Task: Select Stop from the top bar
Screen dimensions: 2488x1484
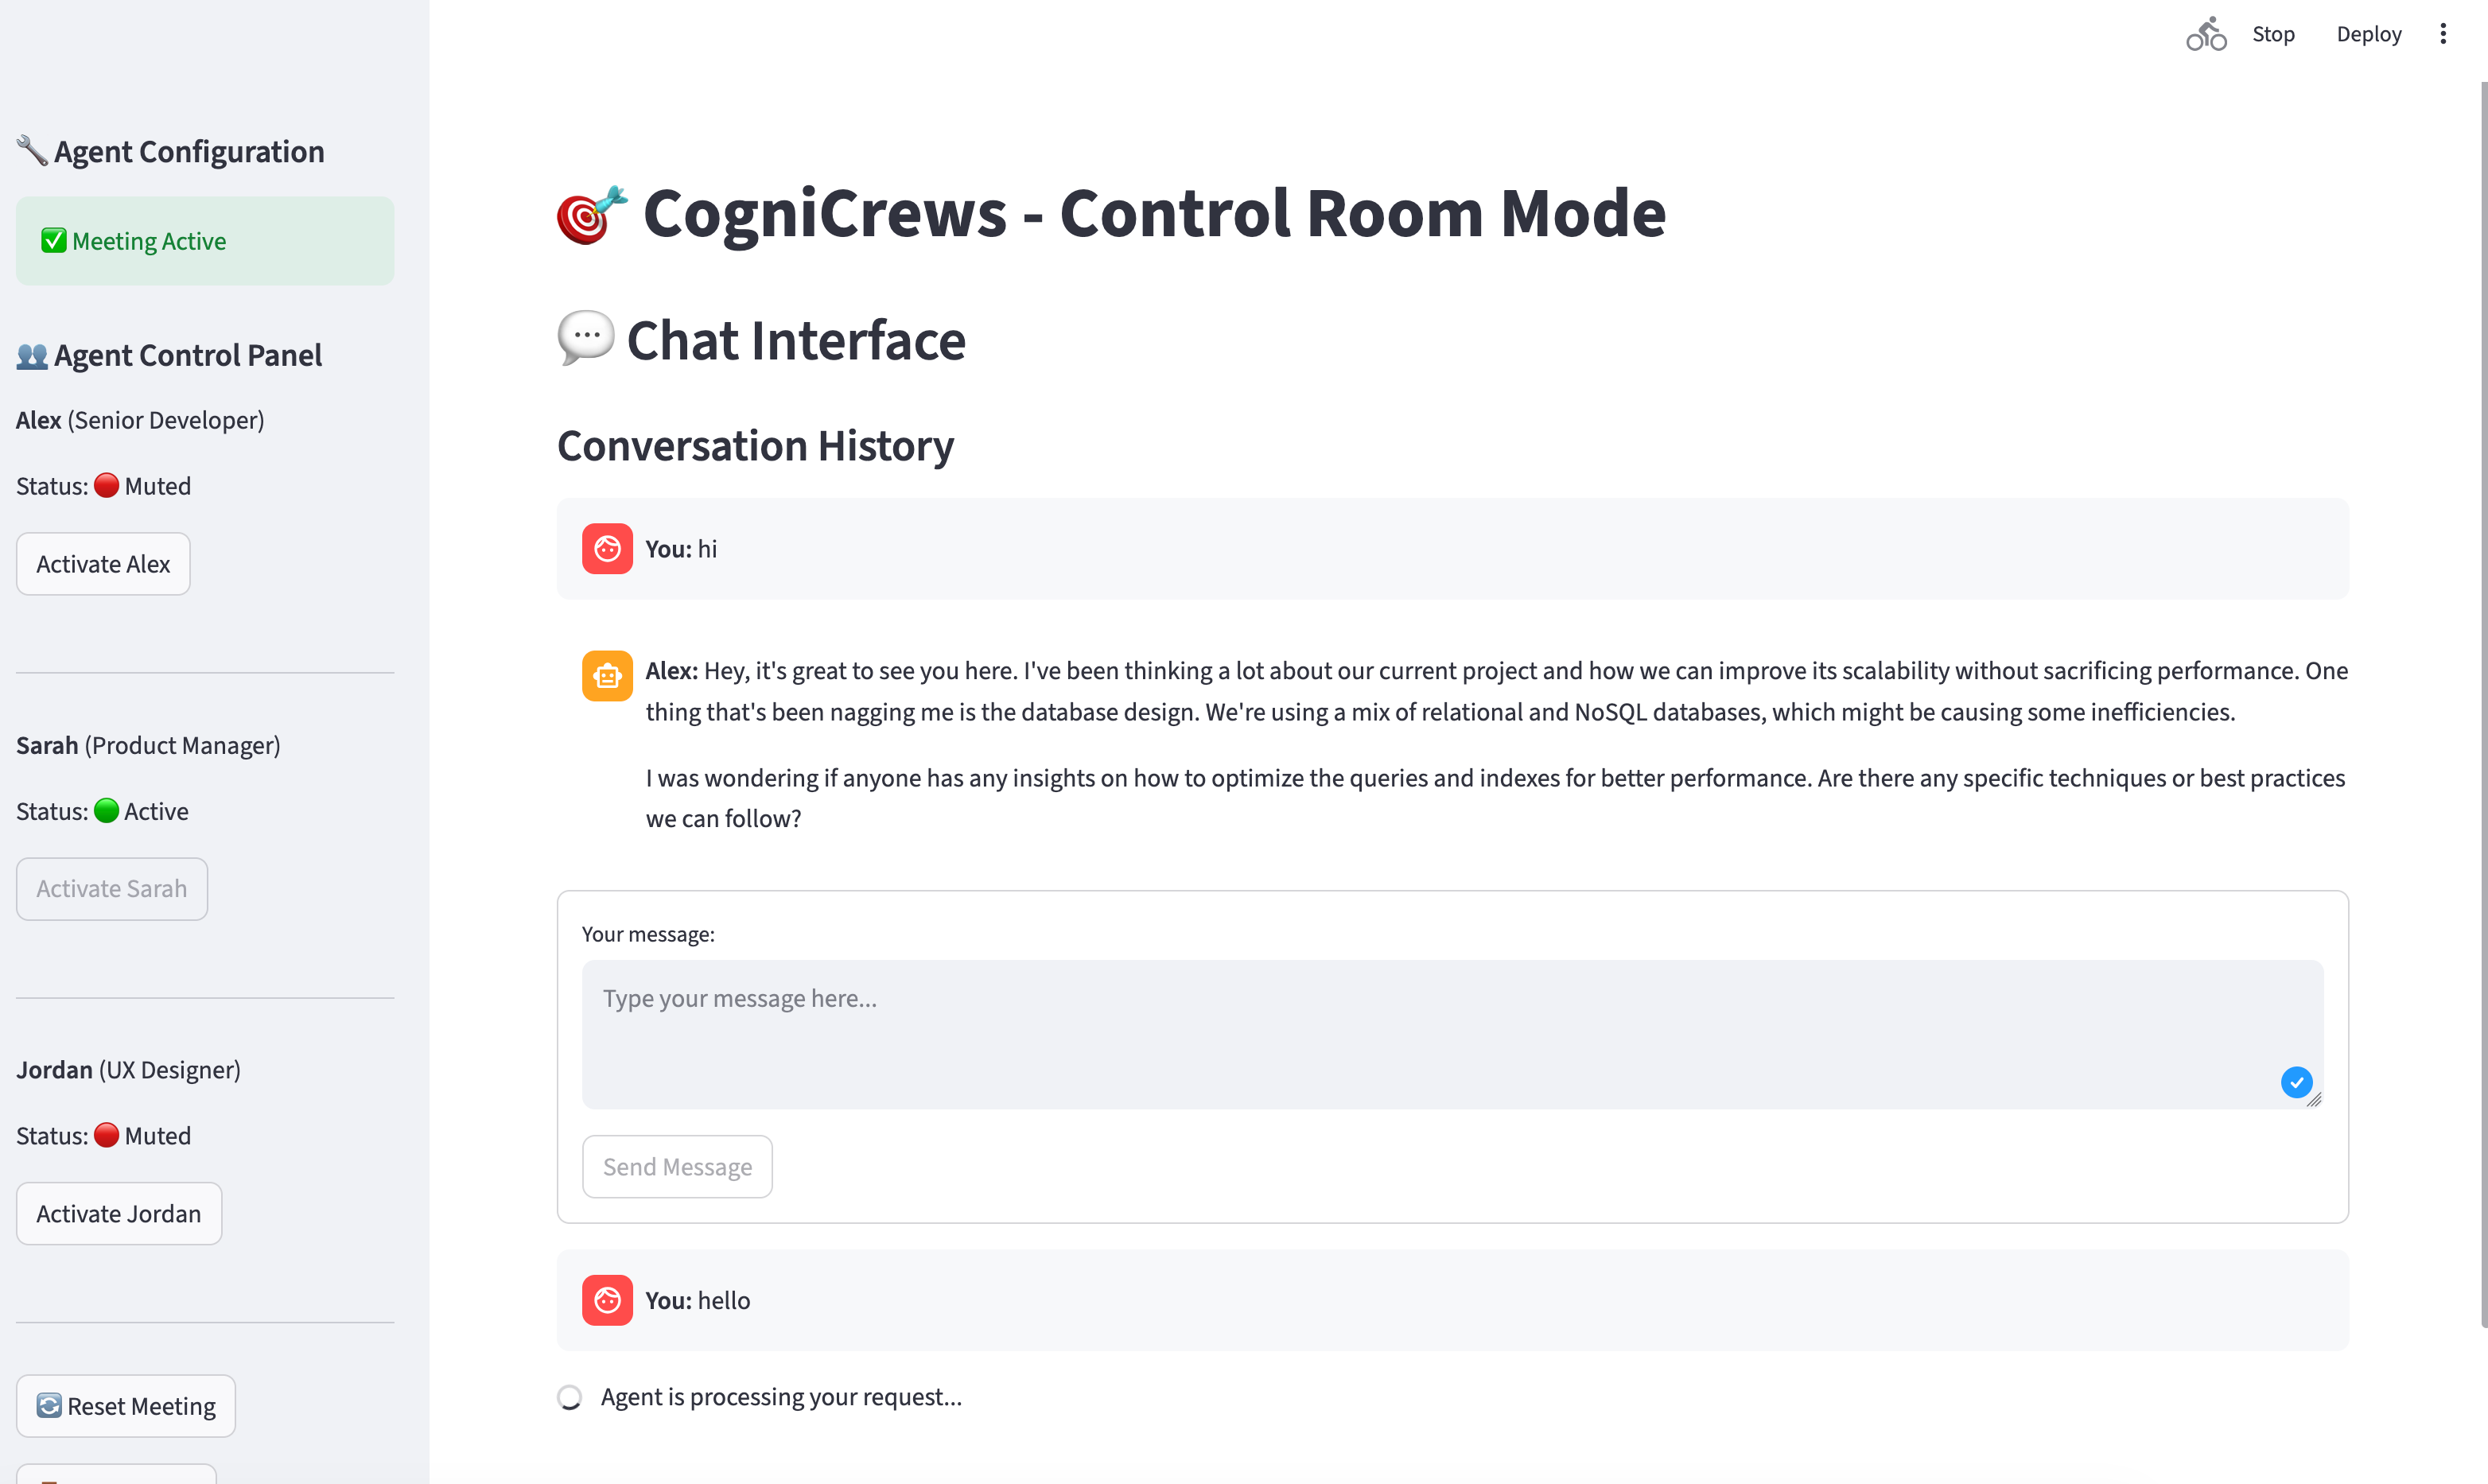Action: 2274,33
